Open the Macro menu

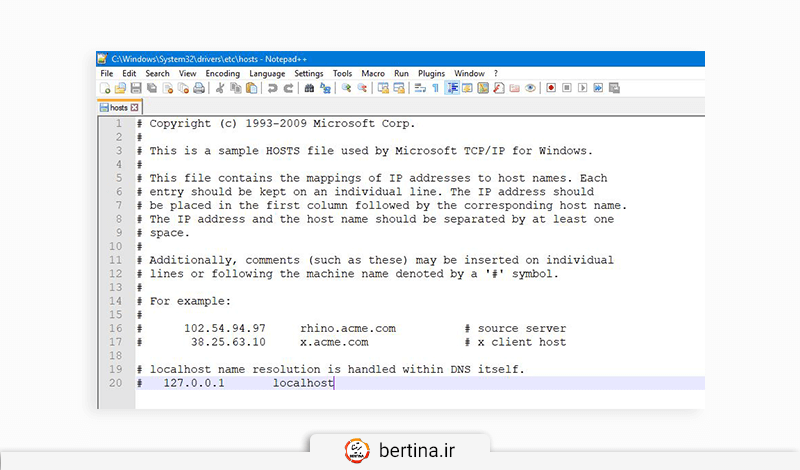pyautogui.click(x=373, y=73)
